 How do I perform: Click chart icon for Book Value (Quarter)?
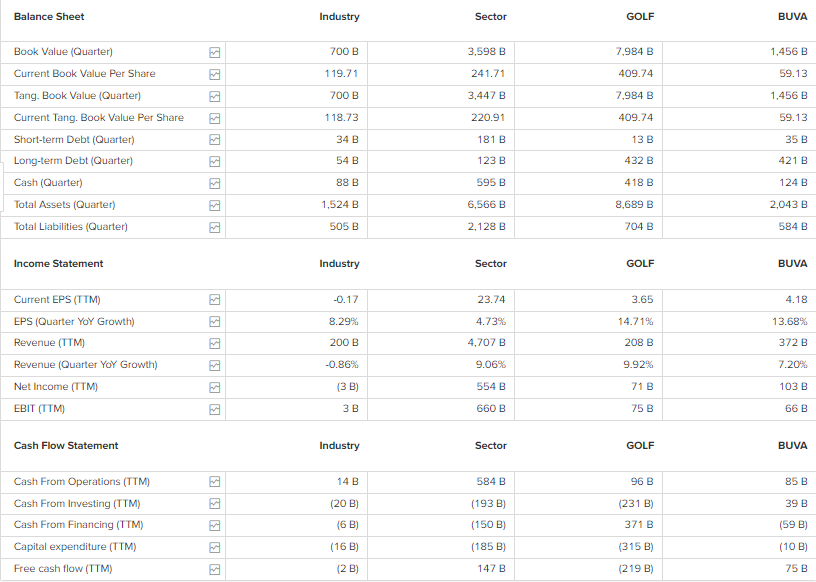214,52
